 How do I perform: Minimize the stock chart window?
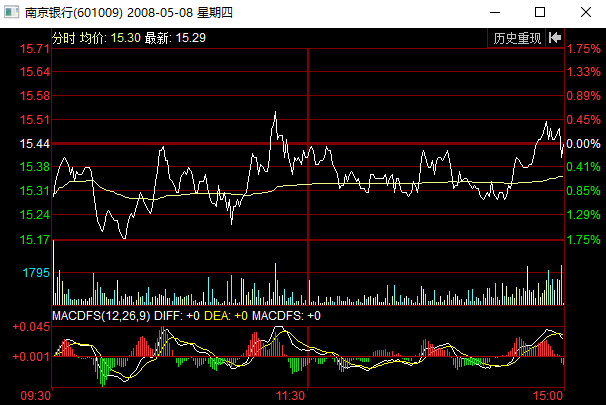[x=493, y=12]
